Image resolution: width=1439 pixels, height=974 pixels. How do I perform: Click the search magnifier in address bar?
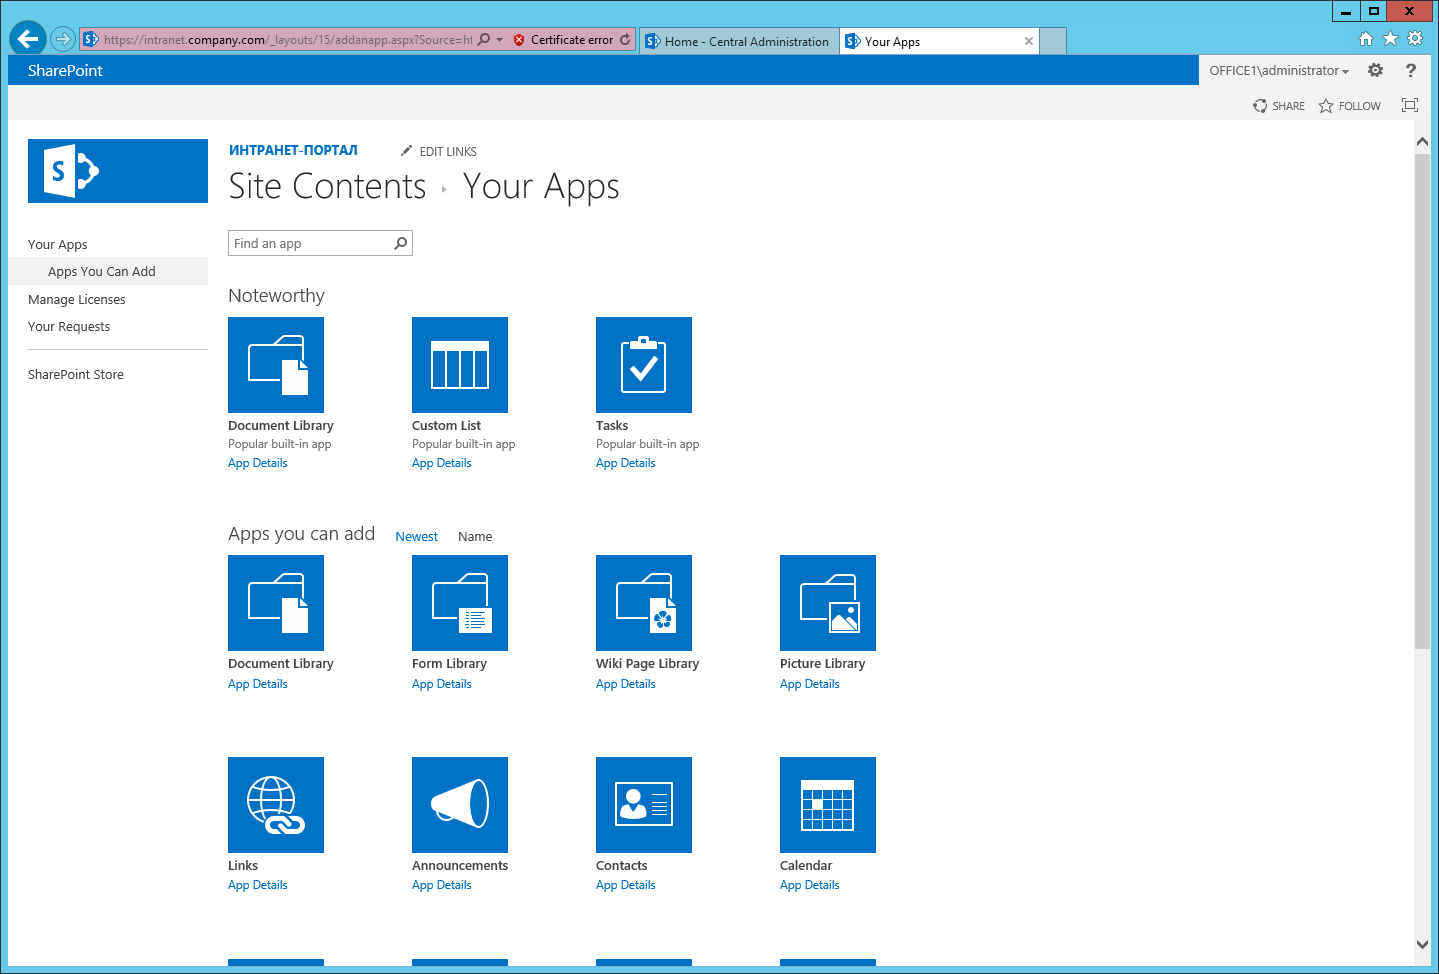tap(484, 40)
